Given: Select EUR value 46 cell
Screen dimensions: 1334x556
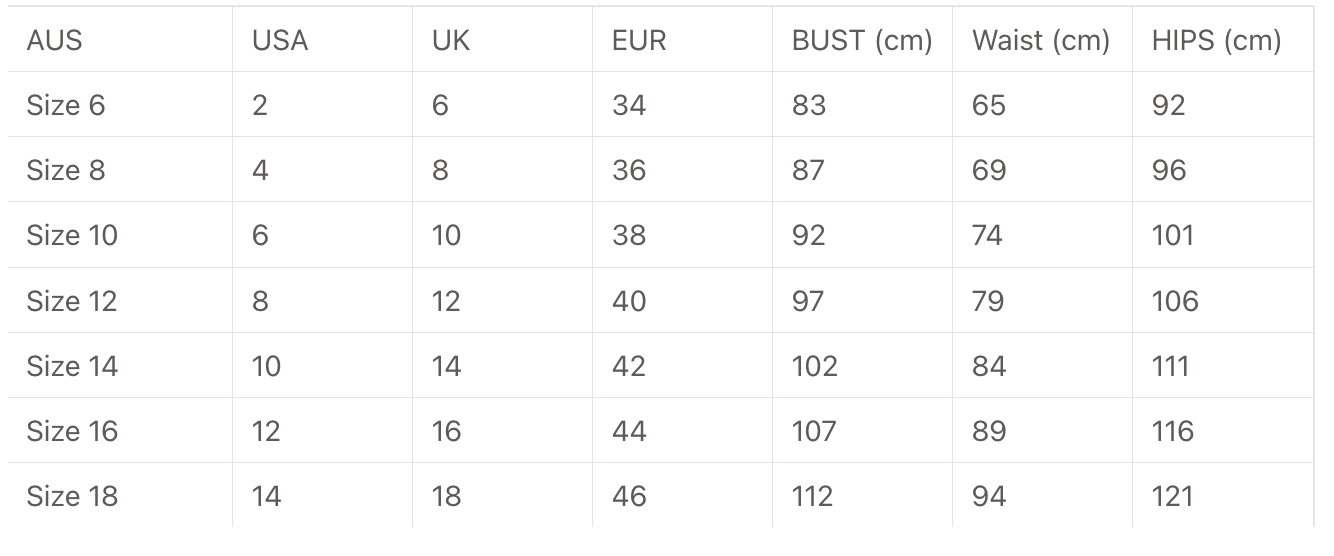Looking at the screenshot, I should [629, 496].
